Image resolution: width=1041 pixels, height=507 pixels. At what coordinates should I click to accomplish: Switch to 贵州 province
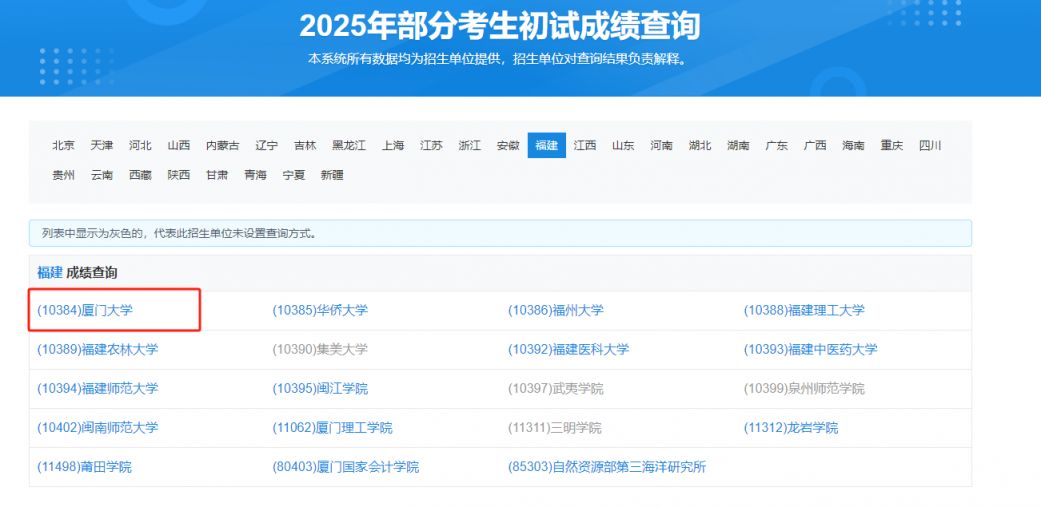click(x=63, y=175)
